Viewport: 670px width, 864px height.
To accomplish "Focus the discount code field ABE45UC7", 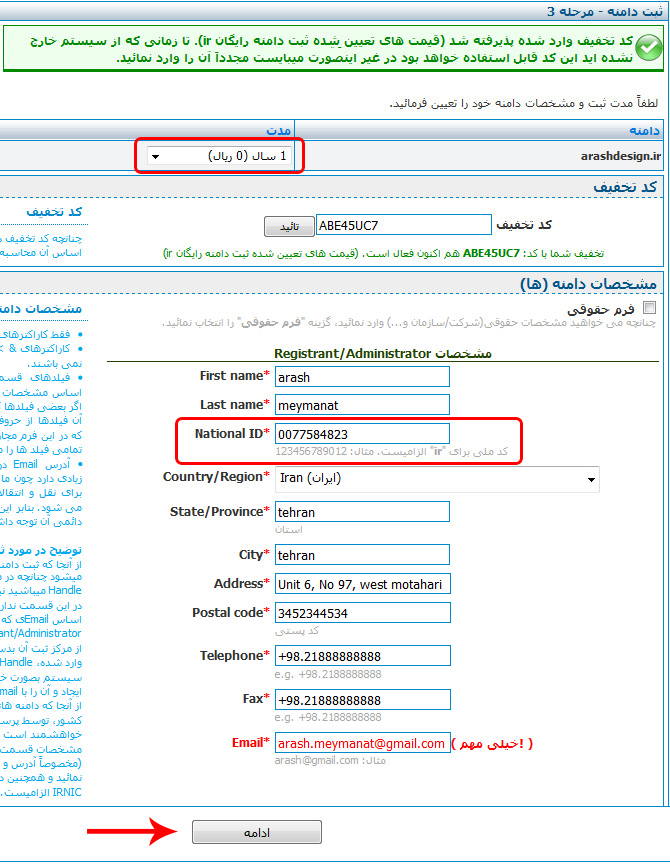I will (x=403, y=225).
